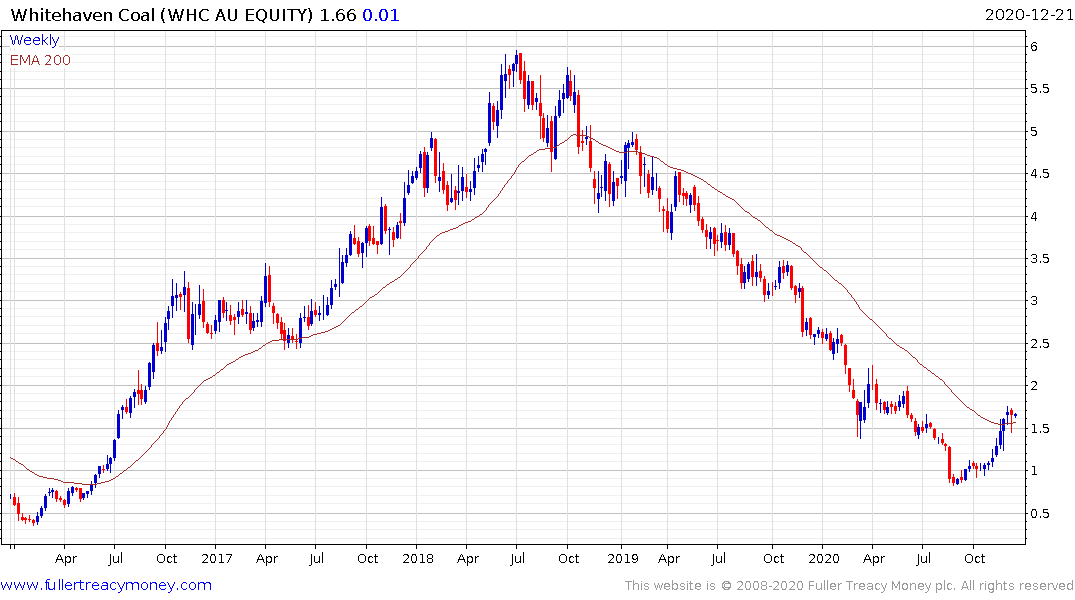Click the 2.5 tick on the price axis

tap(1040, 344)
